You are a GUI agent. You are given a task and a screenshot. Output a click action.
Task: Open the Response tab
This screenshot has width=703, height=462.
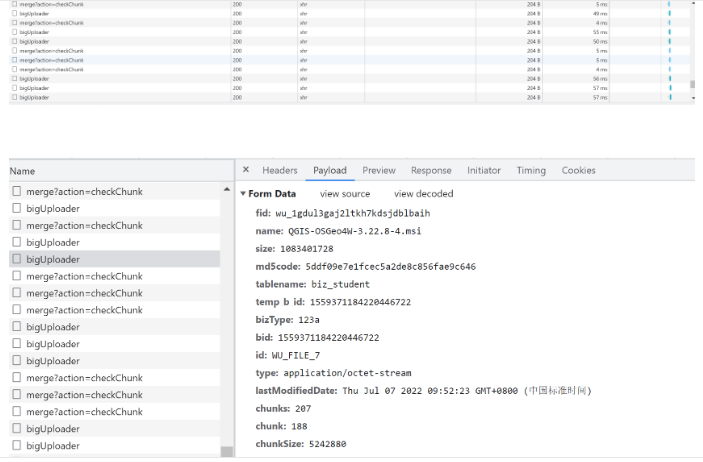431,170
